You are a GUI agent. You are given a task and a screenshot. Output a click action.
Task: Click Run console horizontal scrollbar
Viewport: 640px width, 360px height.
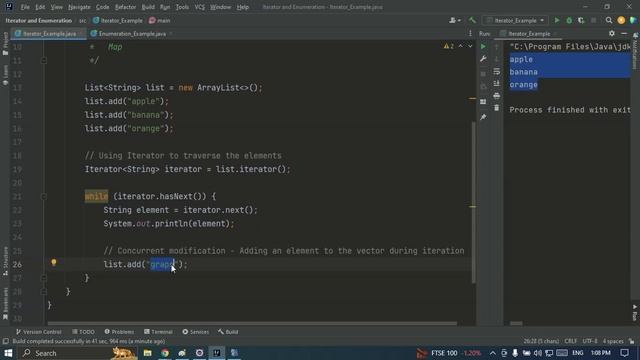click(516, 323)
